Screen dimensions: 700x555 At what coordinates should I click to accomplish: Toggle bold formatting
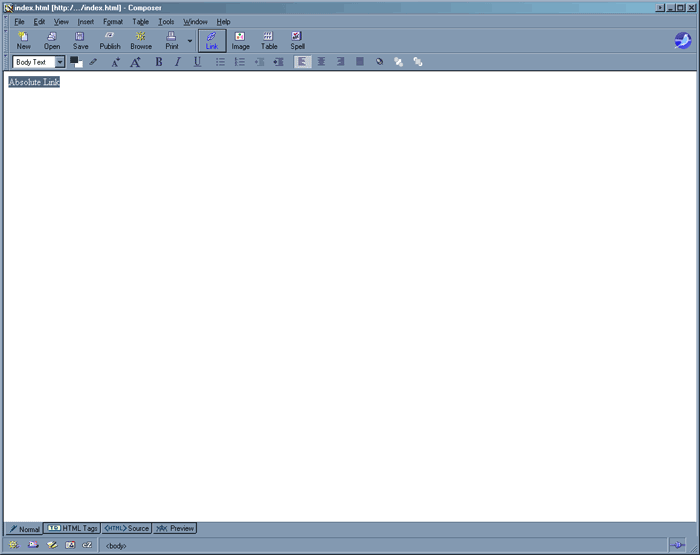point(158,62)
